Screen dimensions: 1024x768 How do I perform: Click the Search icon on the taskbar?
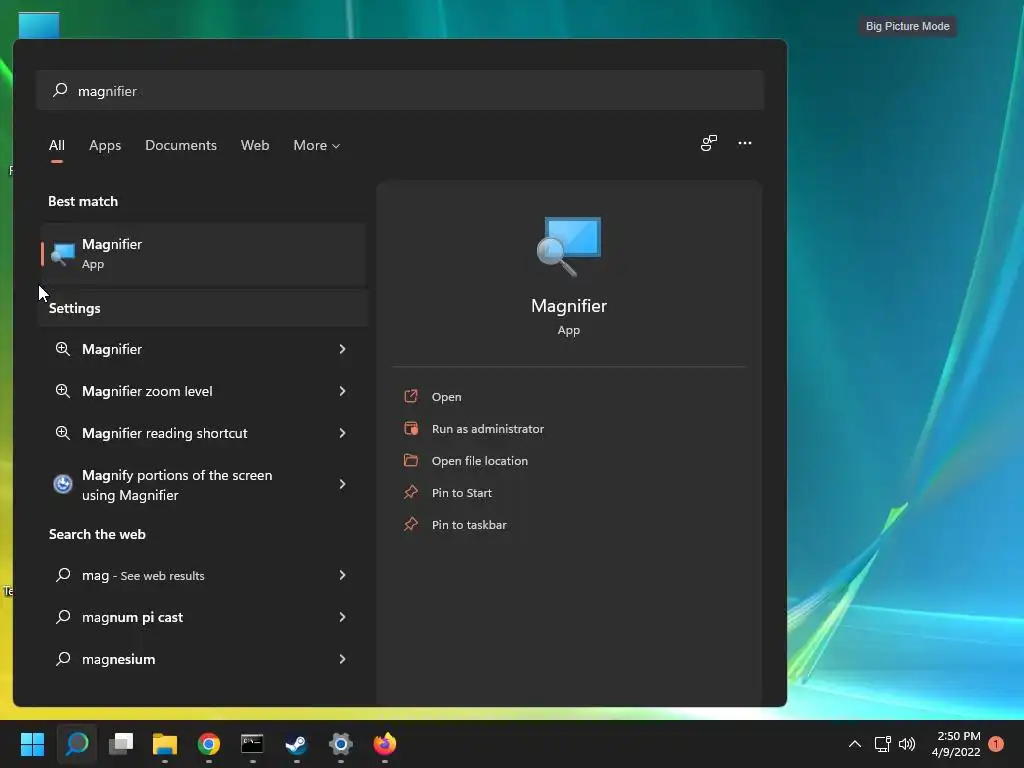77,744
